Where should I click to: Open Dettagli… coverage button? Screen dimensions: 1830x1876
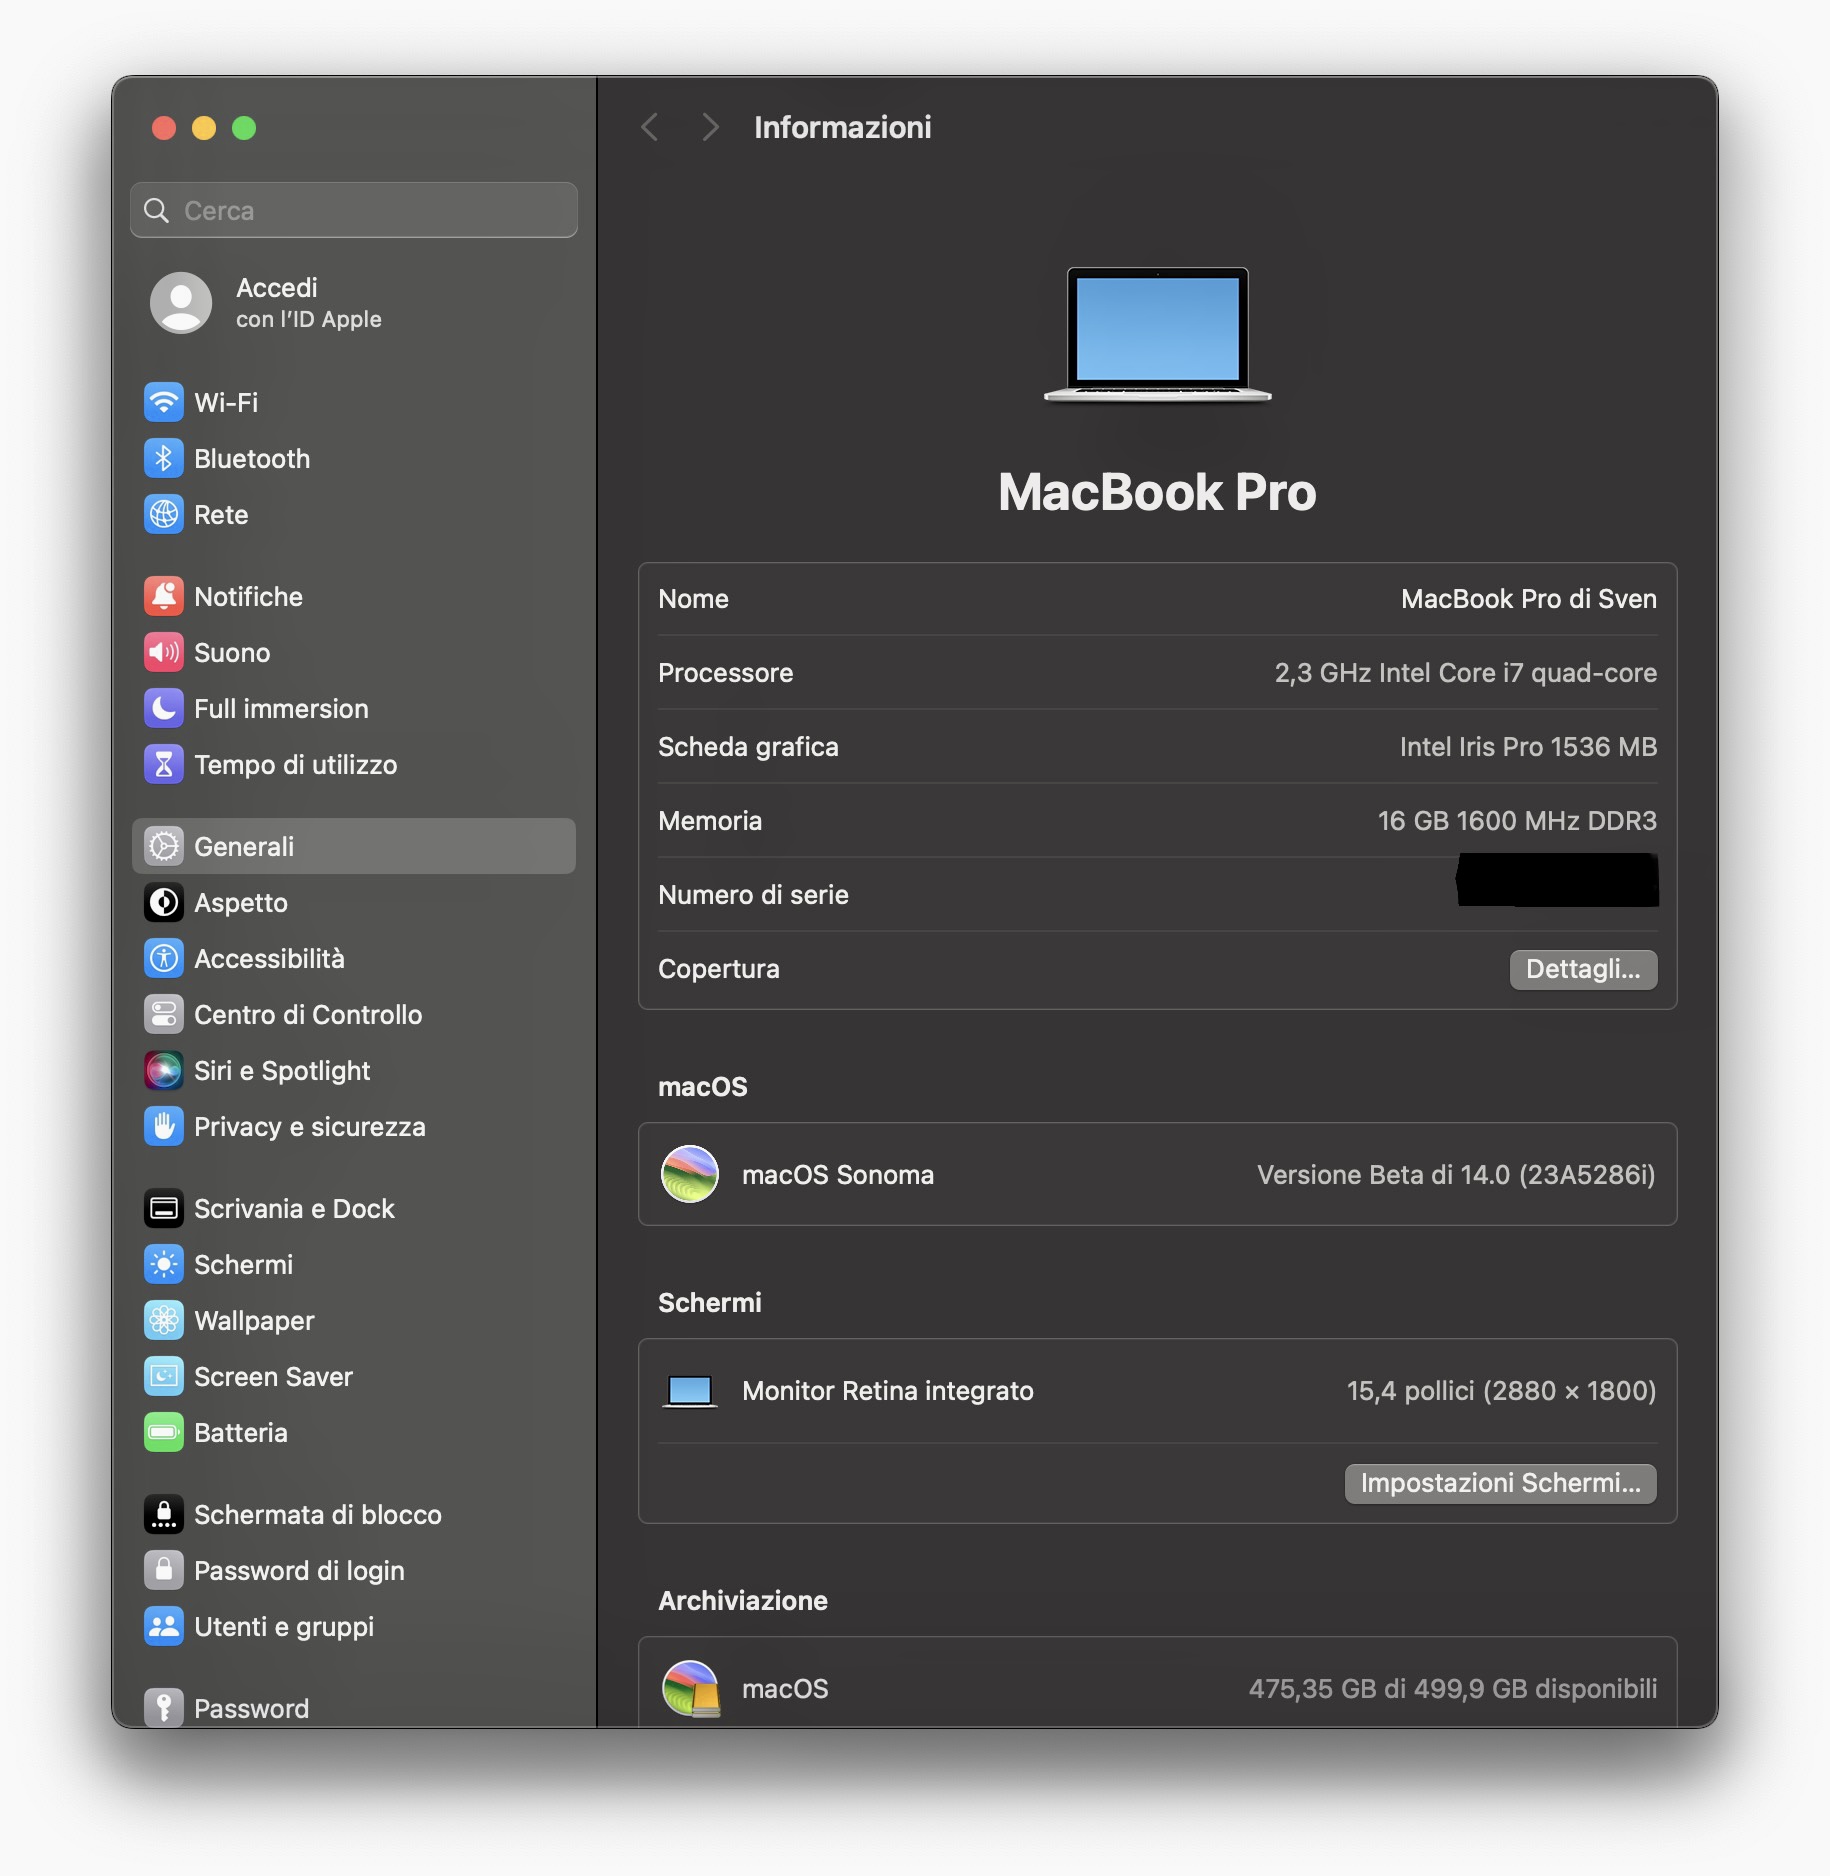pos(1583,969)
